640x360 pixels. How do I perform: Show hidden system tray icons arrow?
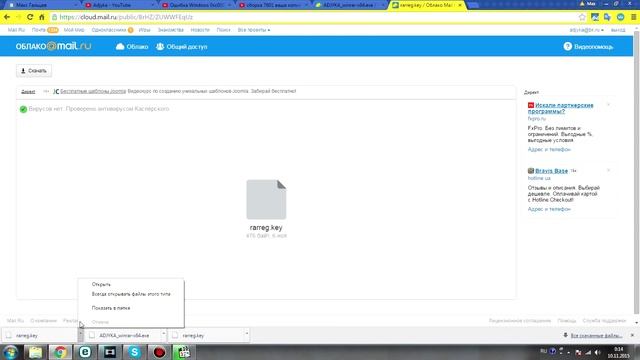(568, 352)
